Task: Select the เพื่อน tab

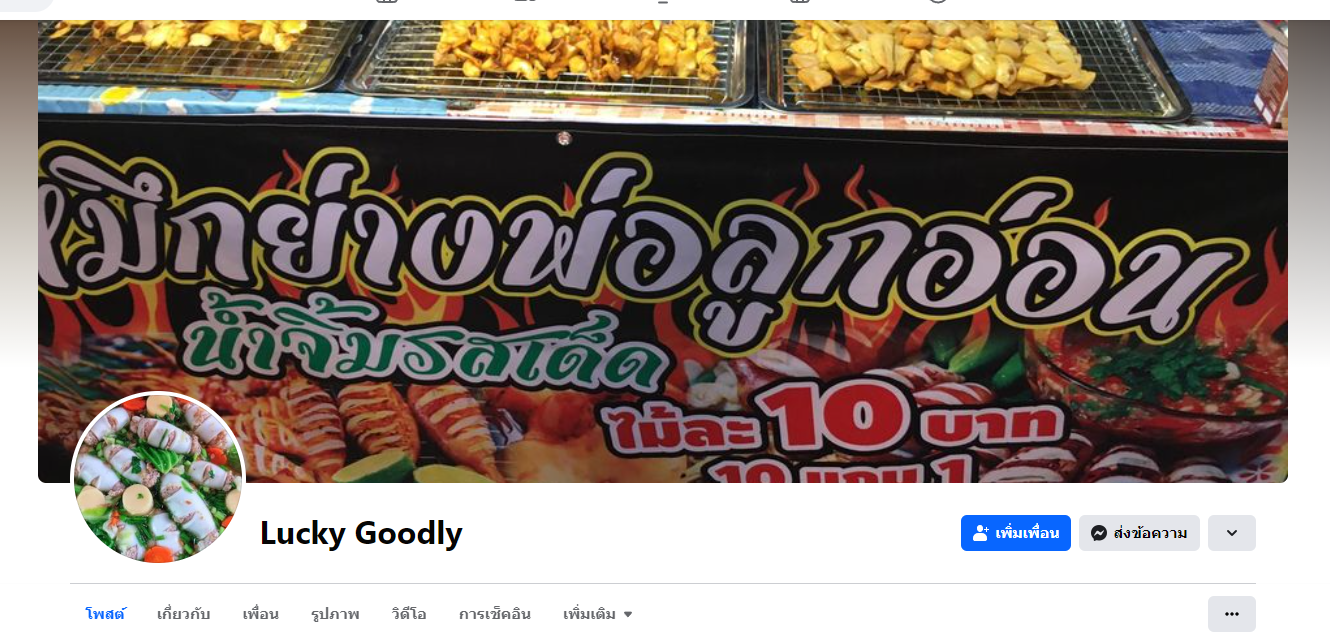Action: point(260,614)
